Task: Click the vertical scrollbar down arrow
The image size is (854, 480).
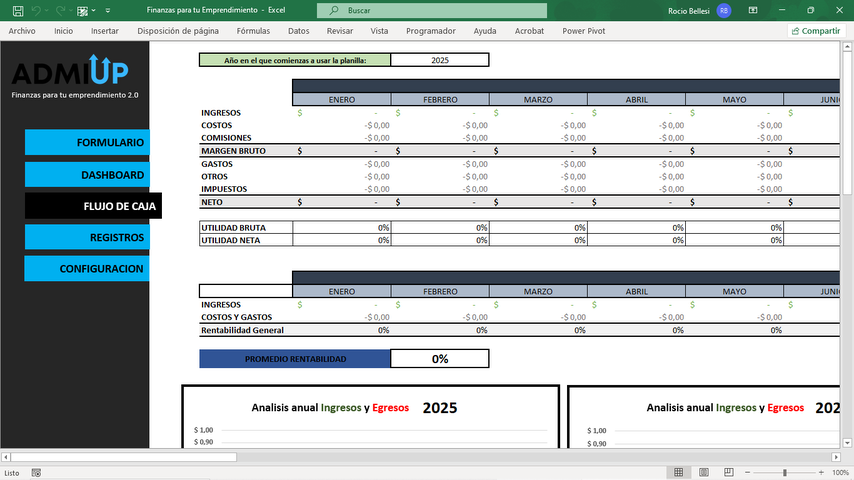Action: pyautogui.click(x=847, y=443)
